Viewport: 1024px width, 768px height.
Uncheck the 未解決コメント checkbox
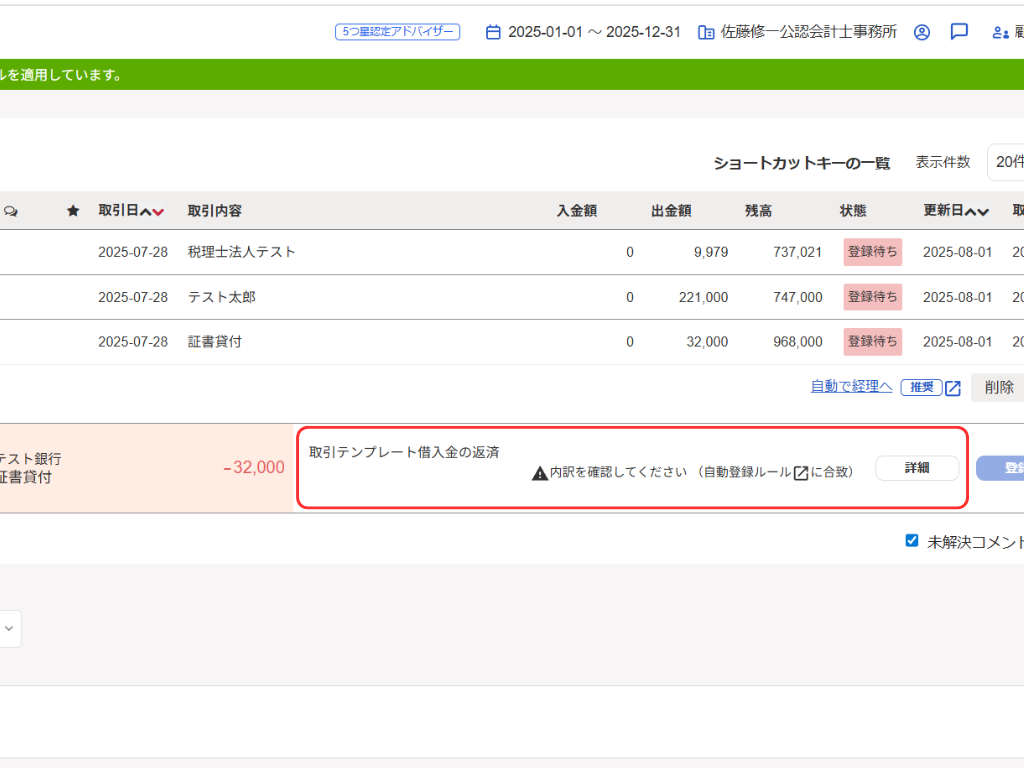pos(911,541)
